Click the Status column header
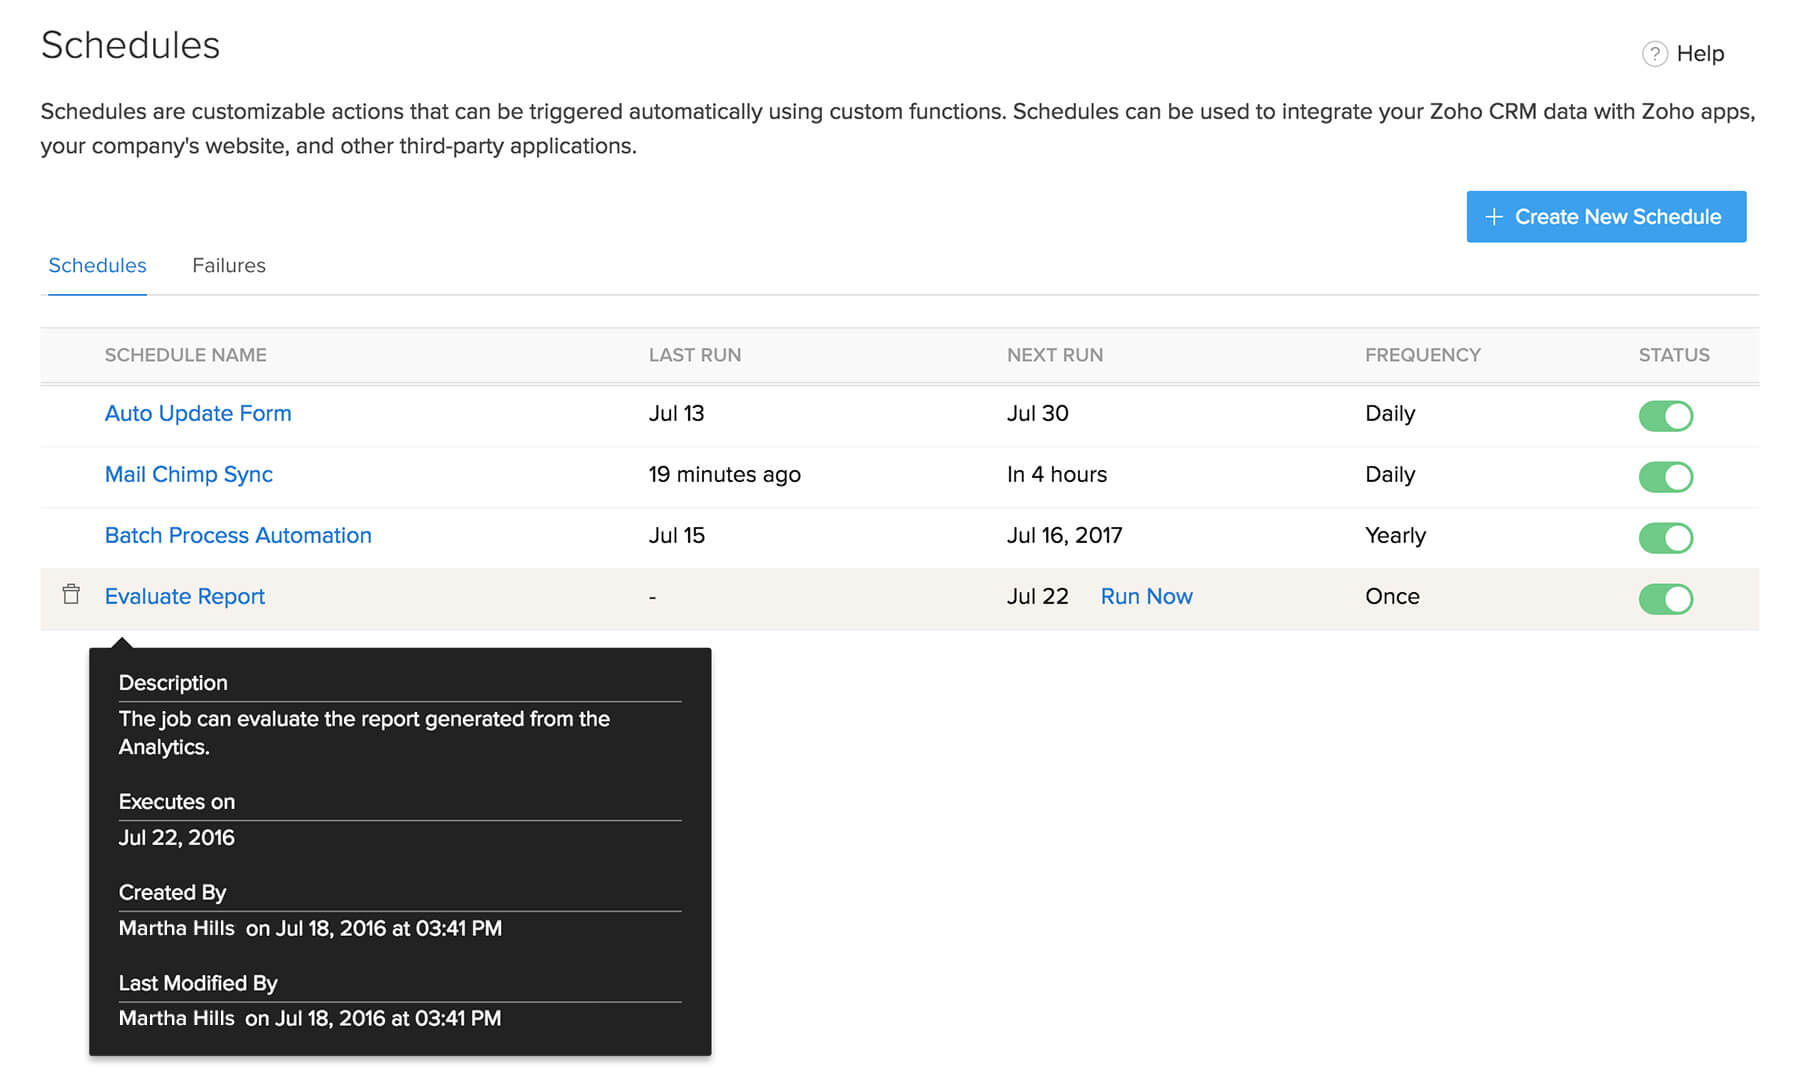Screen dimensions: 1800x1085 click(1673, 355)
